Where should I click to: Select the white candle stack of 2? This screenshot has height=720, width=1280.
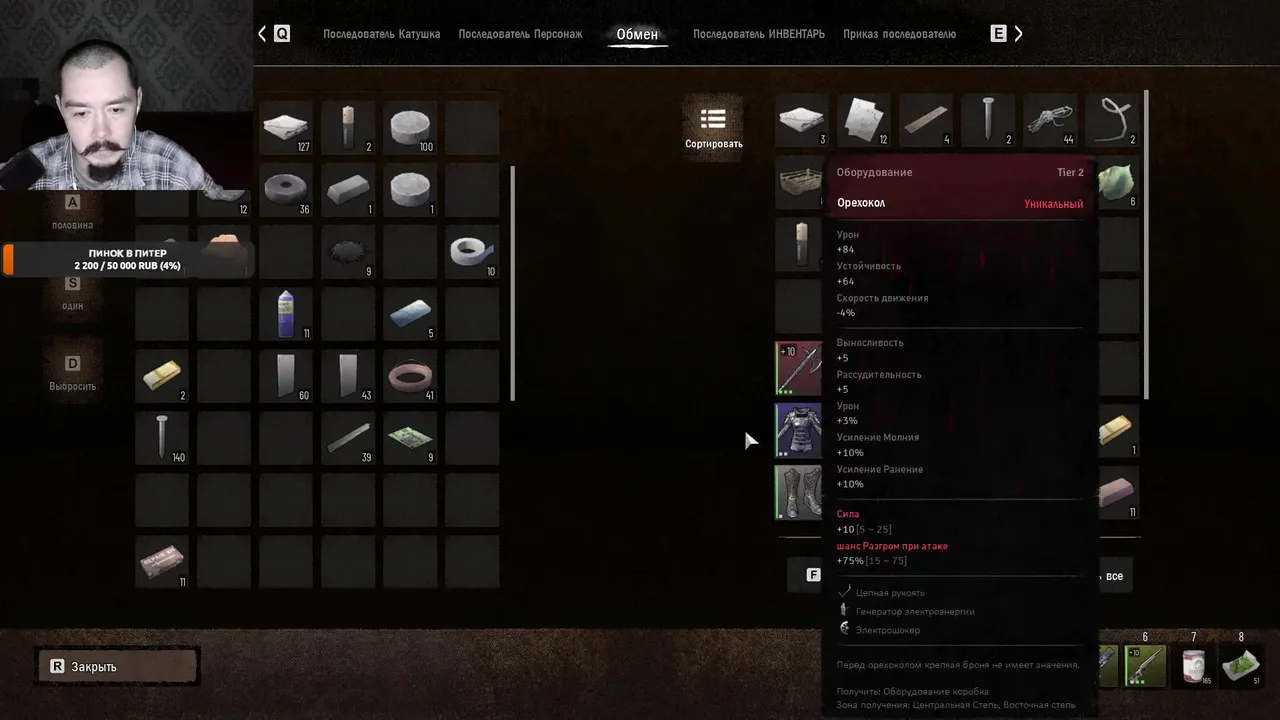coord(348,127)
